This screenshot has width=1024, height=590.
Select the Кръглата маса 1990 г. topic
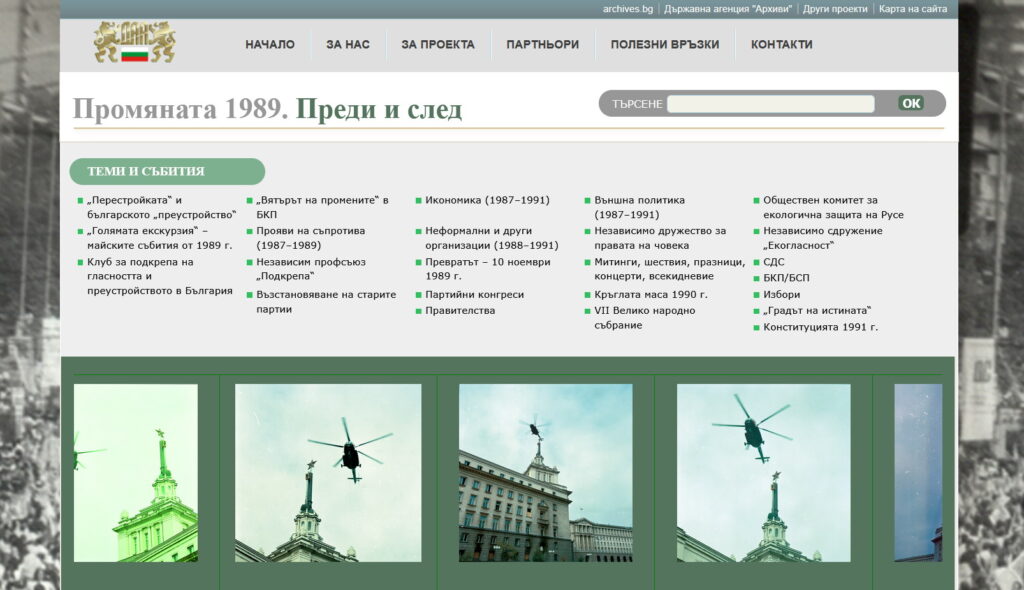coord(650,295)
